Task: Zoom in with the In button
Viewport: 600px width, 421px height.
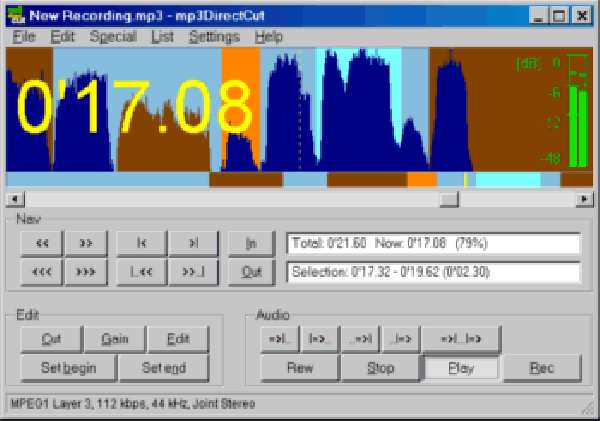Action: click(x=250, y=243)
